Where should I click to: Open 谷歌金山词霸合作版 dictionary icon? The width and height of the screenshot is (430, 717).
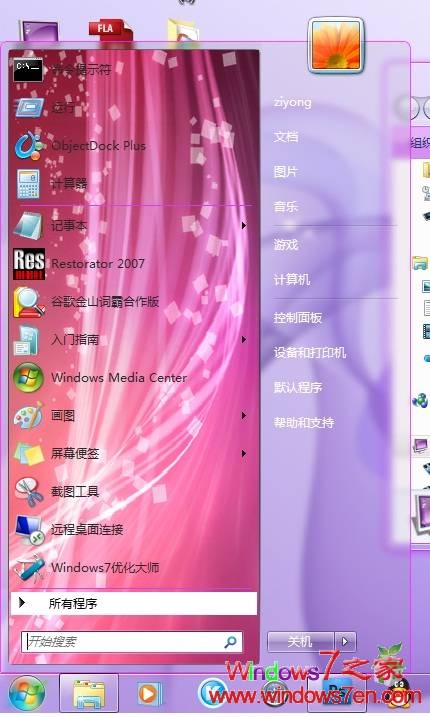coord(29,302)
